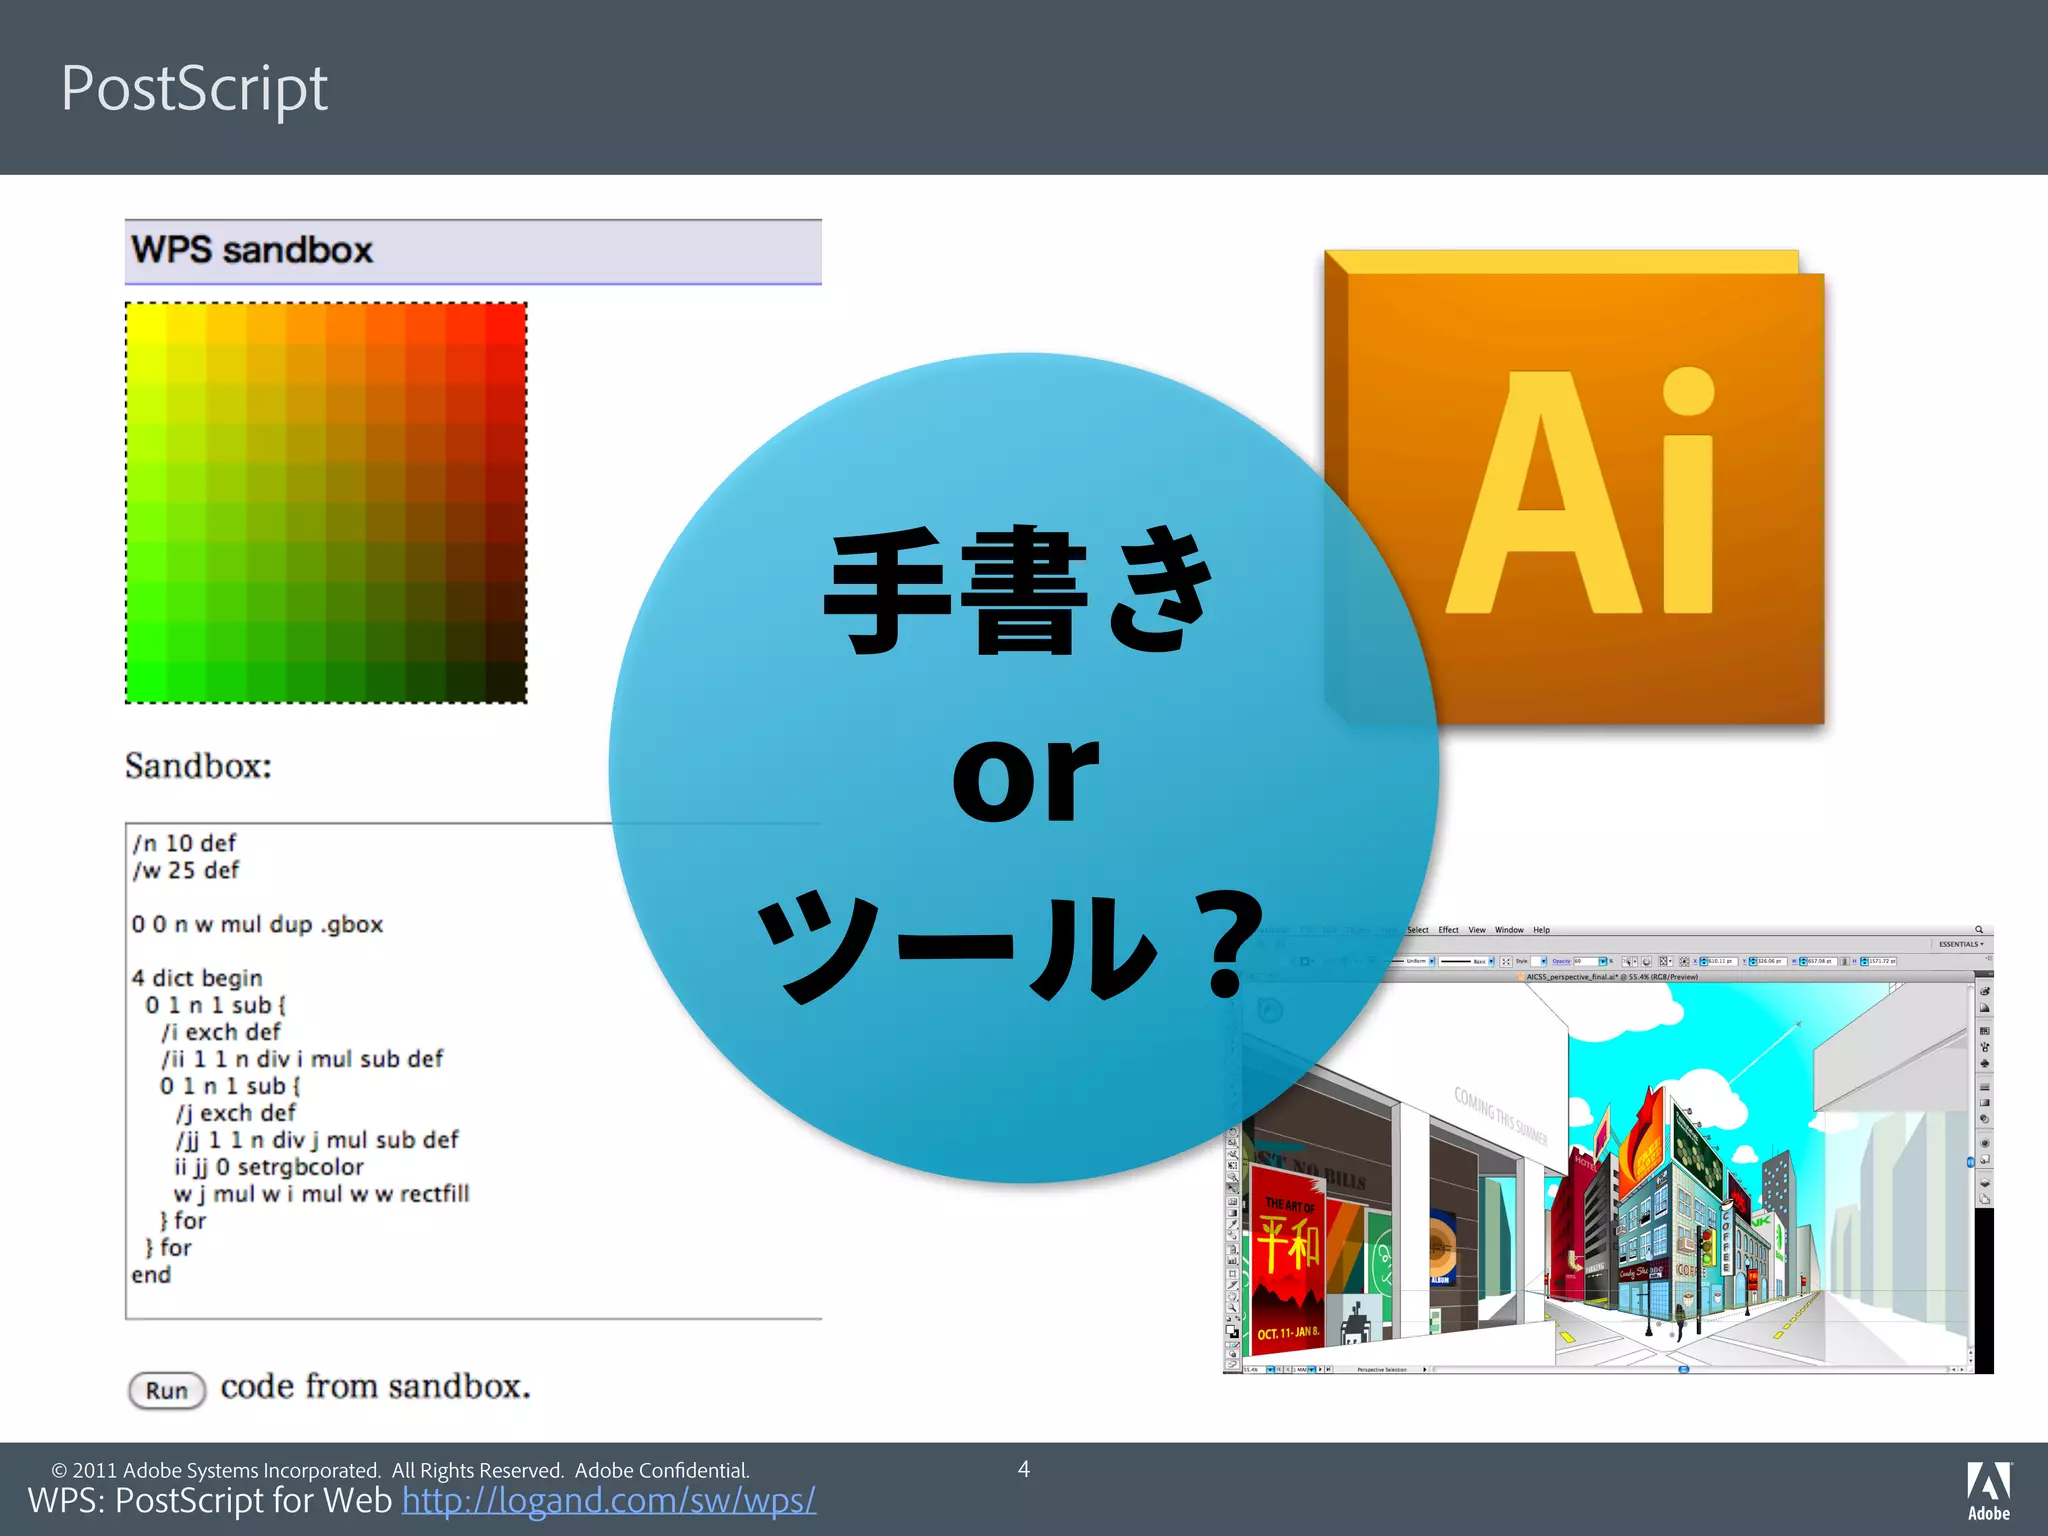The height and width of the screenshot is (1536, 2048).
Task: Open the Opacity value dropdown arrow
Action: 1603,961
